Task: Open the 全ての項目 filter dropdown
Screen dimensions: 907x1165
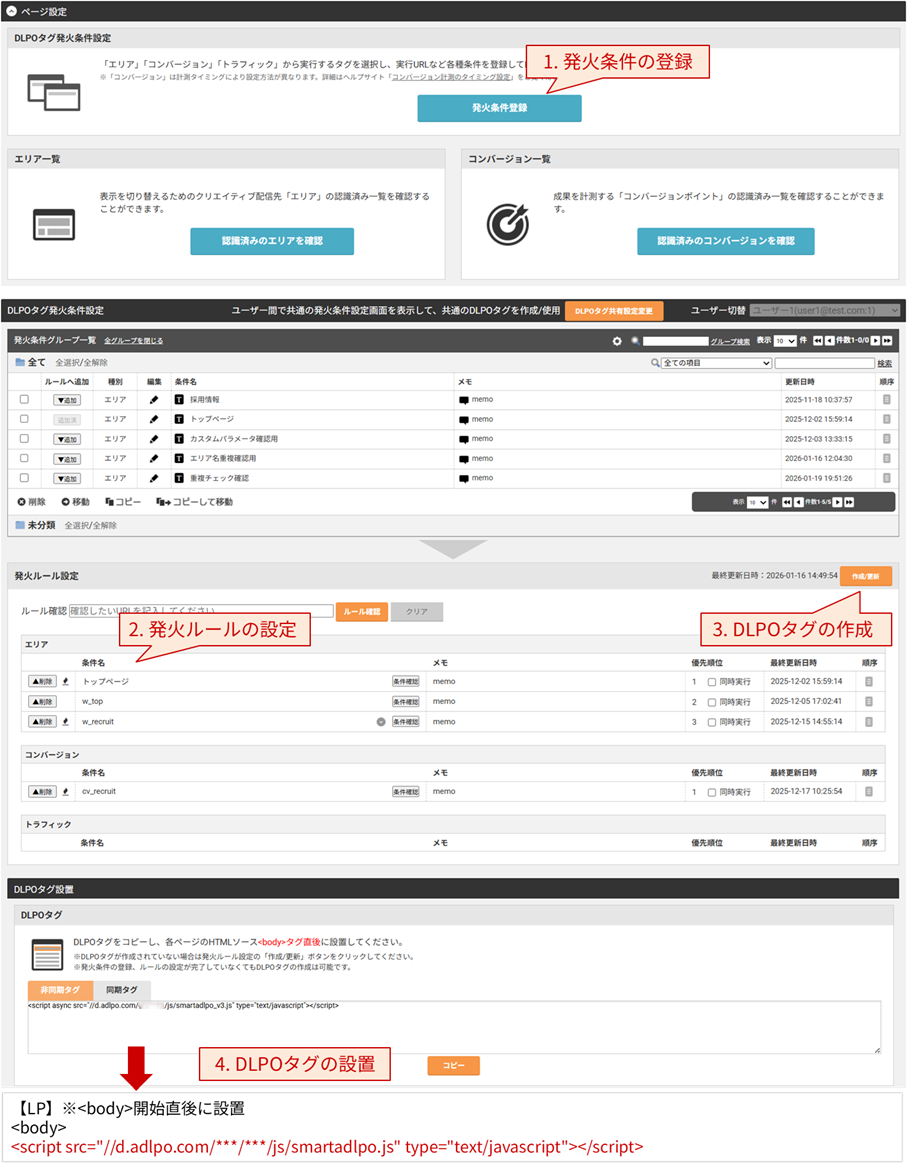Action: pos(716,363)
